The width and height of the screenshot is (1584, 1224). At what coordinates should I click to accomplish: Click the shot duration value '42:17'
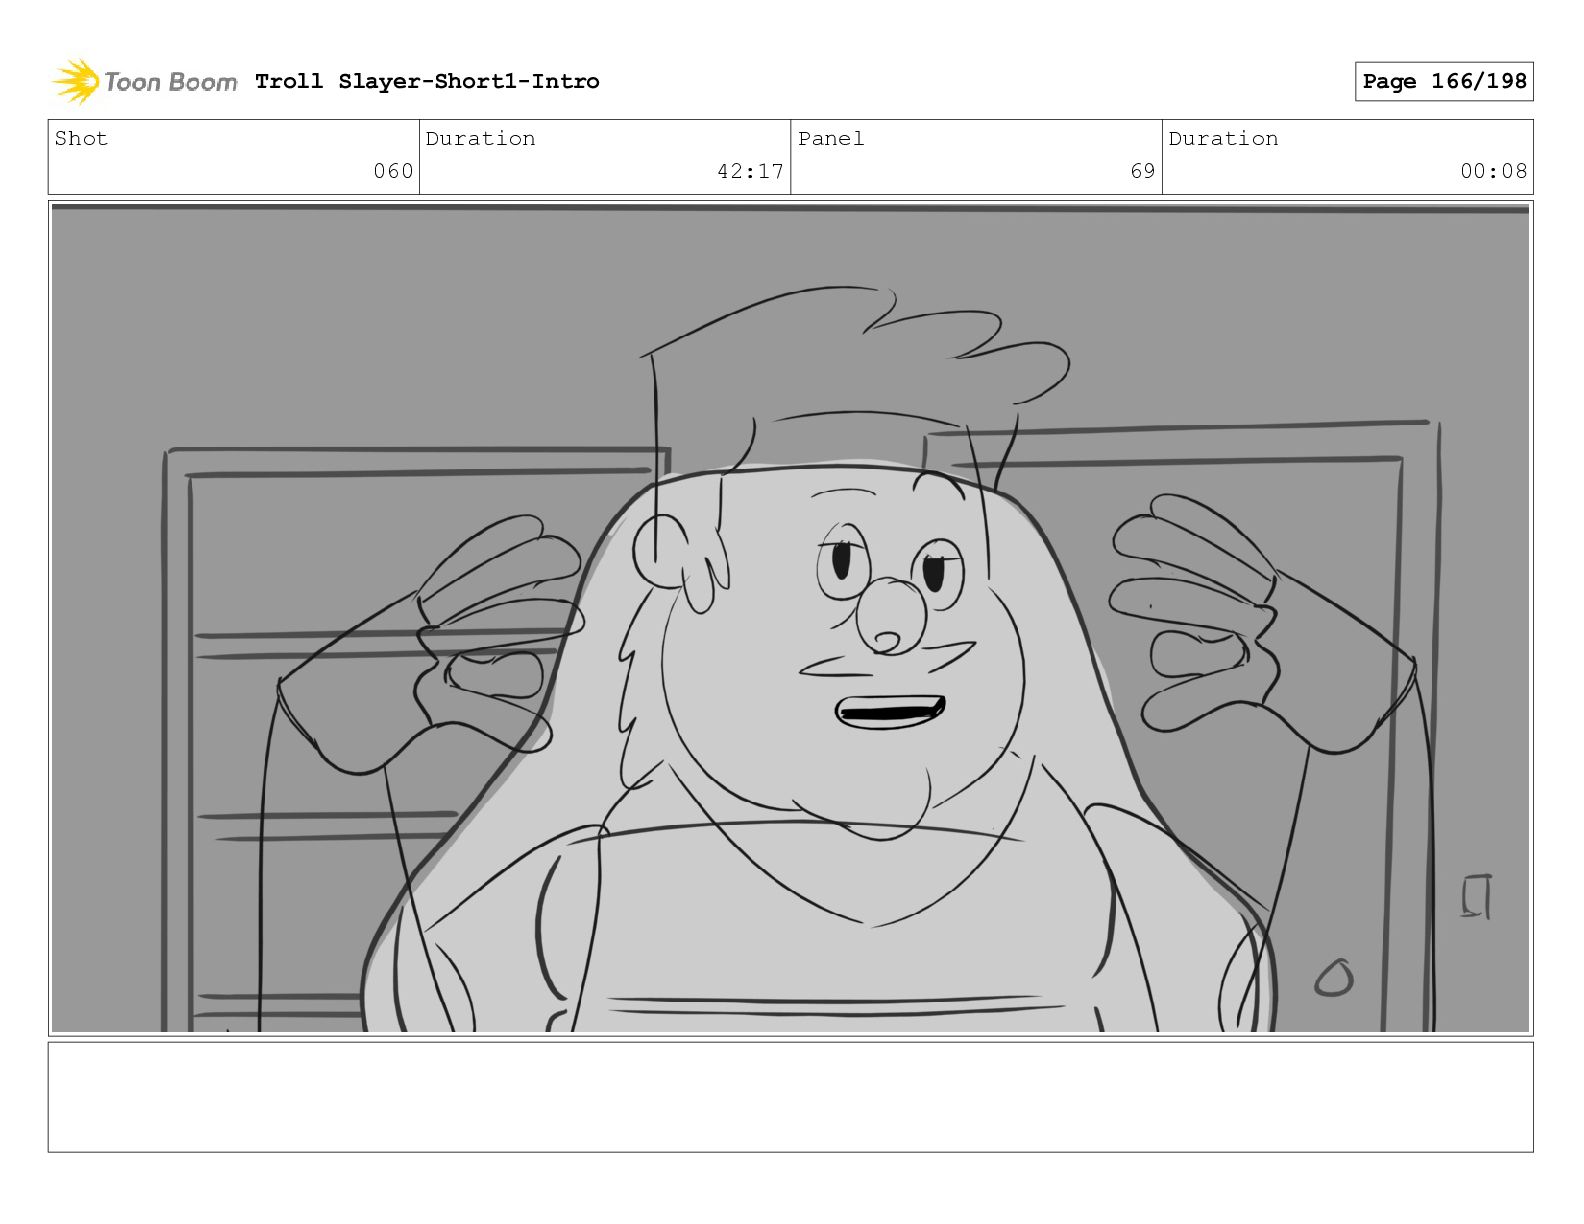[750, 171]
